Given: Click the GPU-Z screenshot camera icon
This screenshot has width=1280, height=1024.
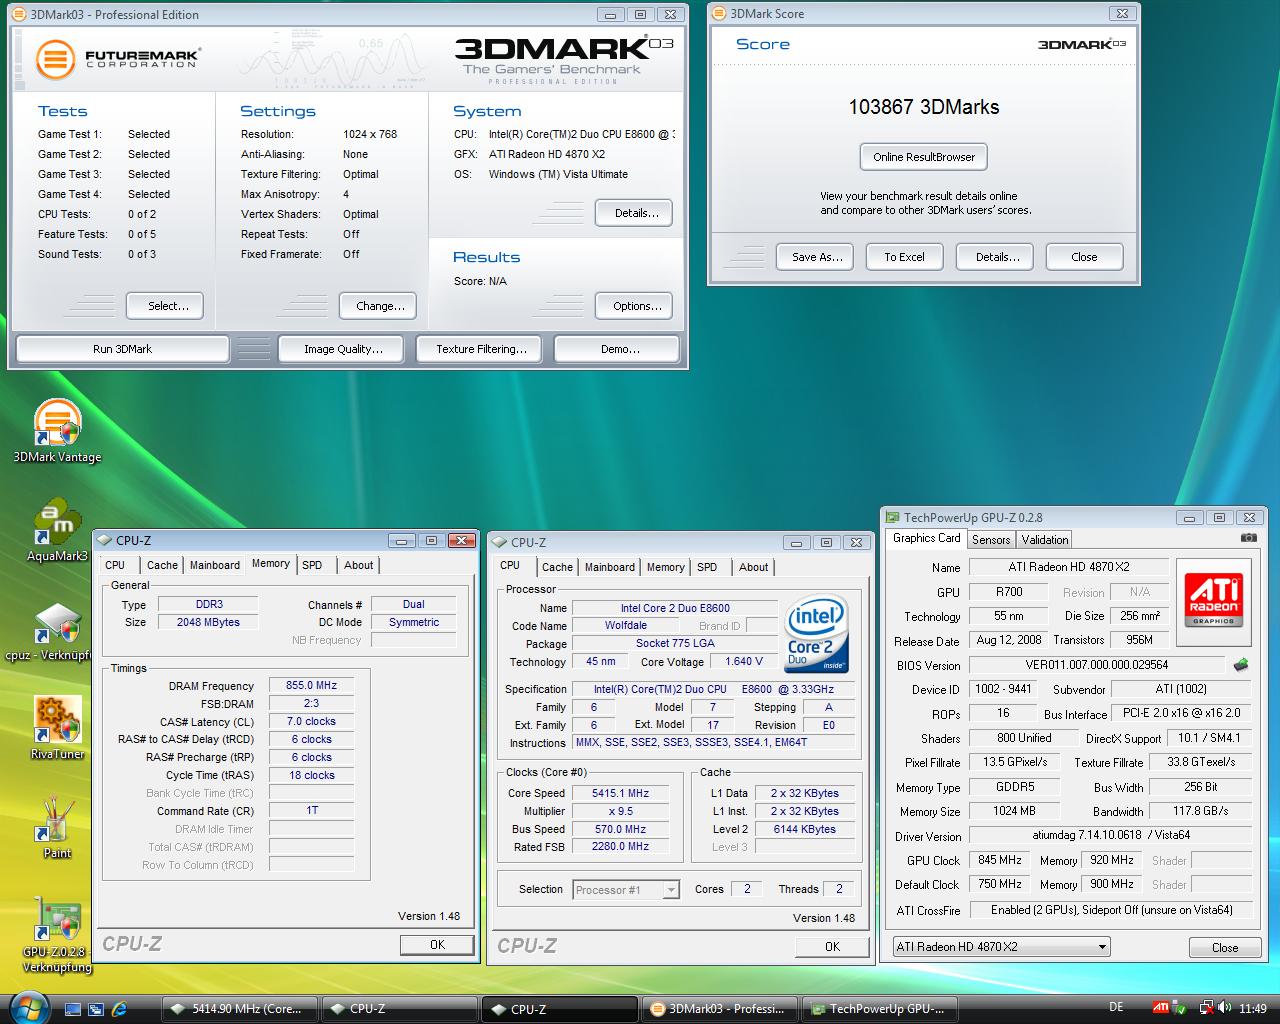Looking at the screenshot, I should tap(1248, 538).
